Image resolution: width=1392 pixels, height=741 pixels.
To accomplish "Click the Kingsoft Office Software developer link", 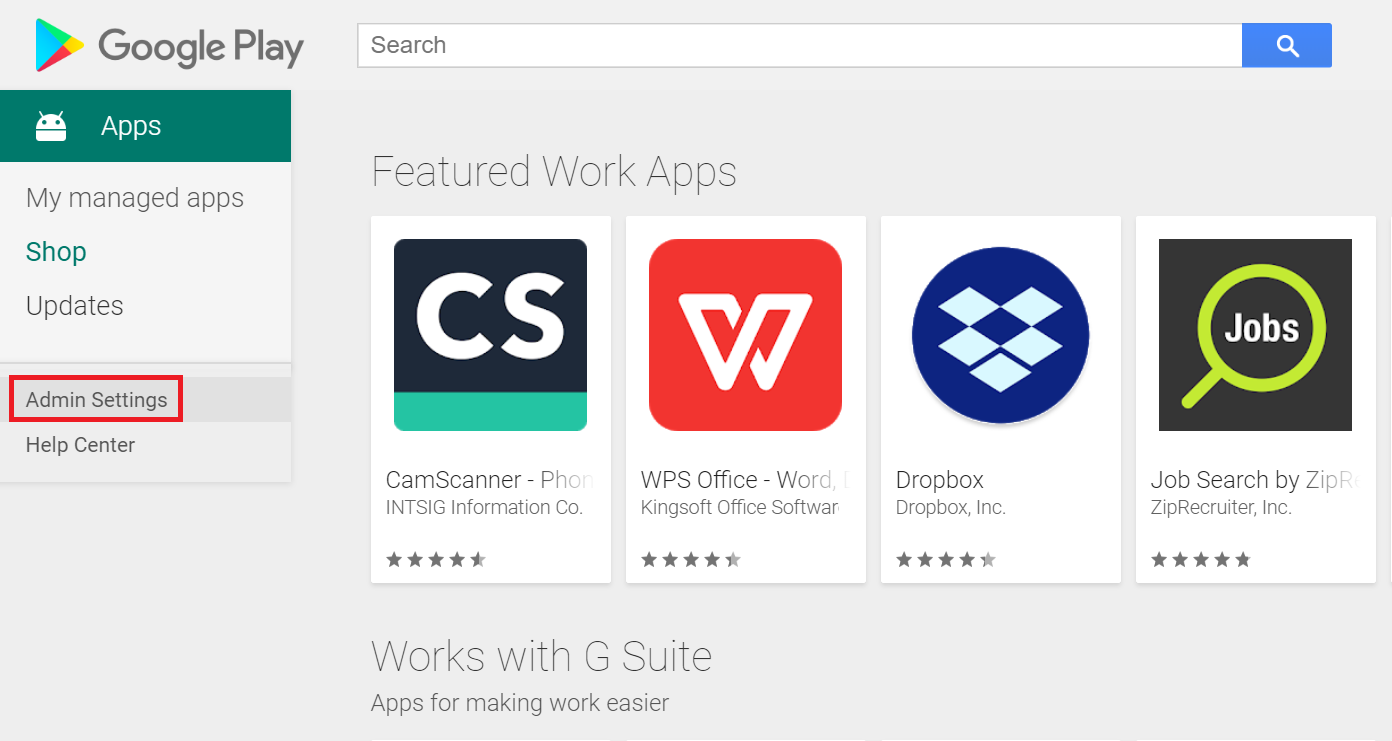I will point(739,508).
